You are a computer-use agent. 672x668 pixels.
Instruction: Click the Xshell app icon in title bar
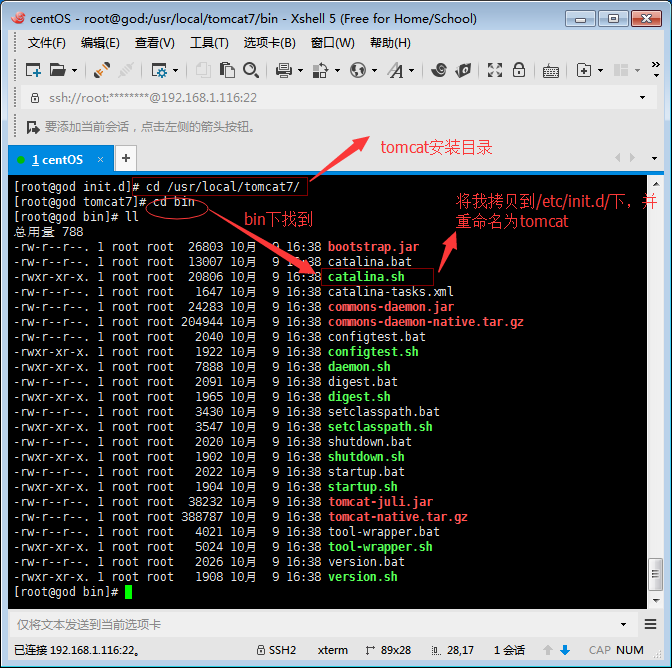pos(18,18)
